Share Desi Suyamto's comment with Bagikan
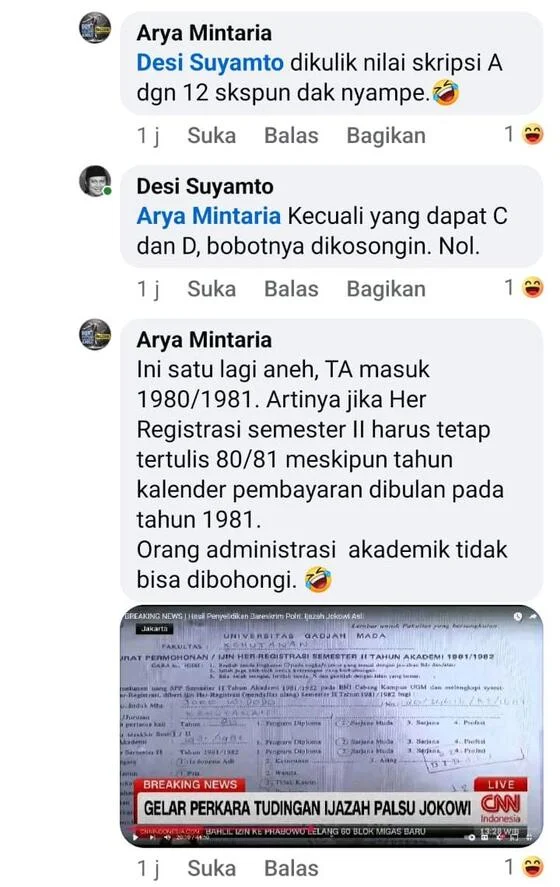This screenshot has width=560, height=887. (386, 289)
